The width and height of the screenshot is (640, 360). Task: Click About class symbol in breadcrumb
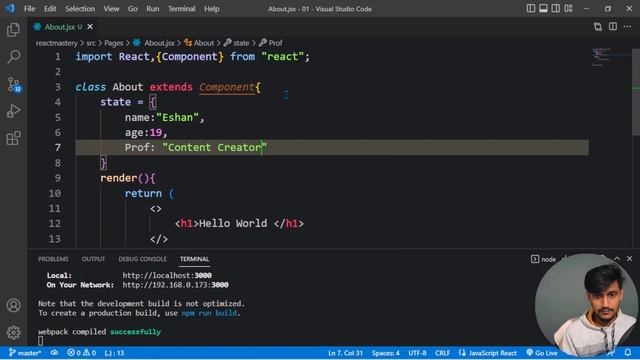[x=199, y=43]
